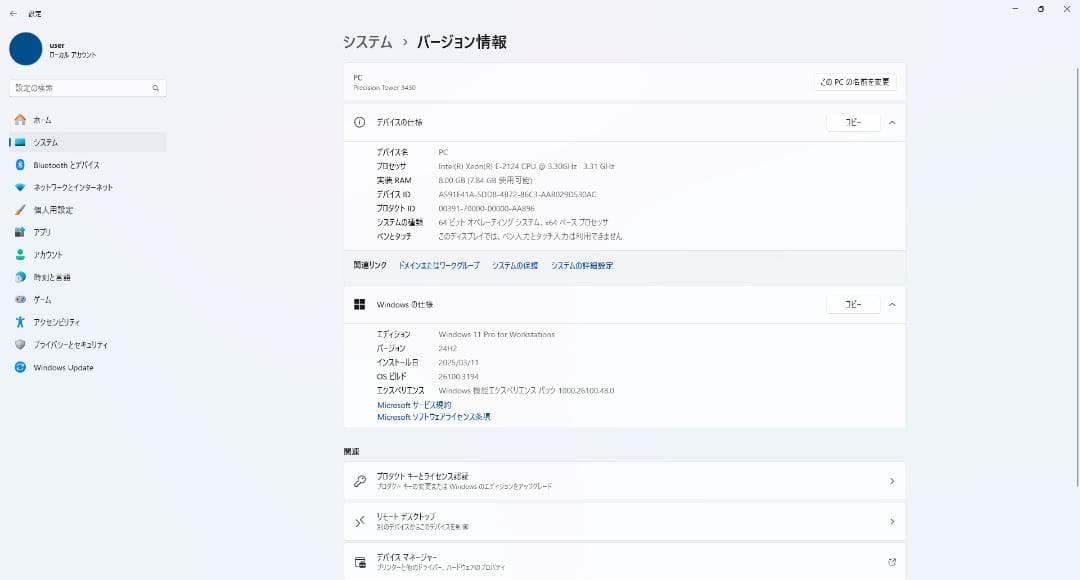Screen dimensions: 1080x580
Task: Click the 設定の検索 search field
Action: (x=80, y=88)
